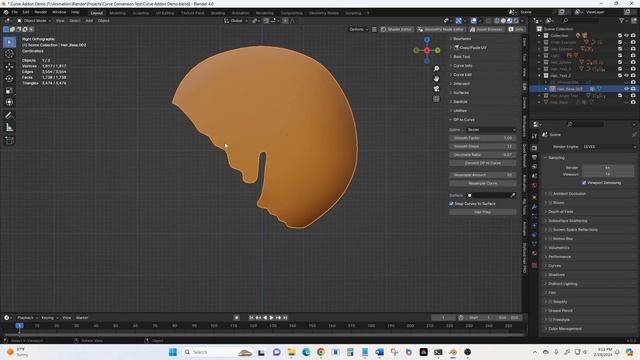
Task: Click the Windows Start button
Action: click(x=173, y=352)
